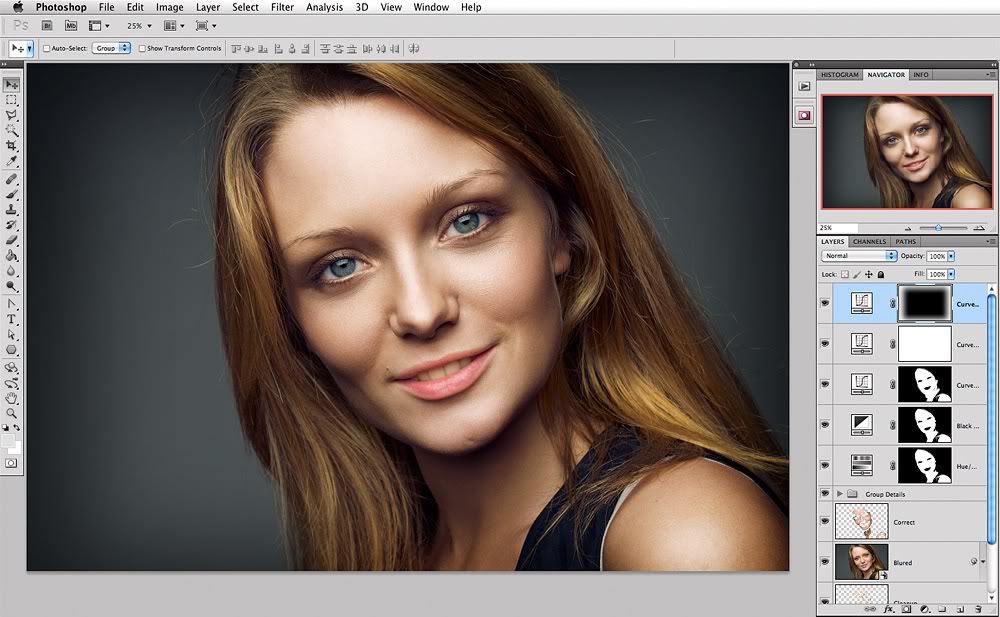Select the Blured layer thumbnail
Image resolution: width=1000 pixels, height=617 pixels.
pyautogui.click(x=860, y=562)
